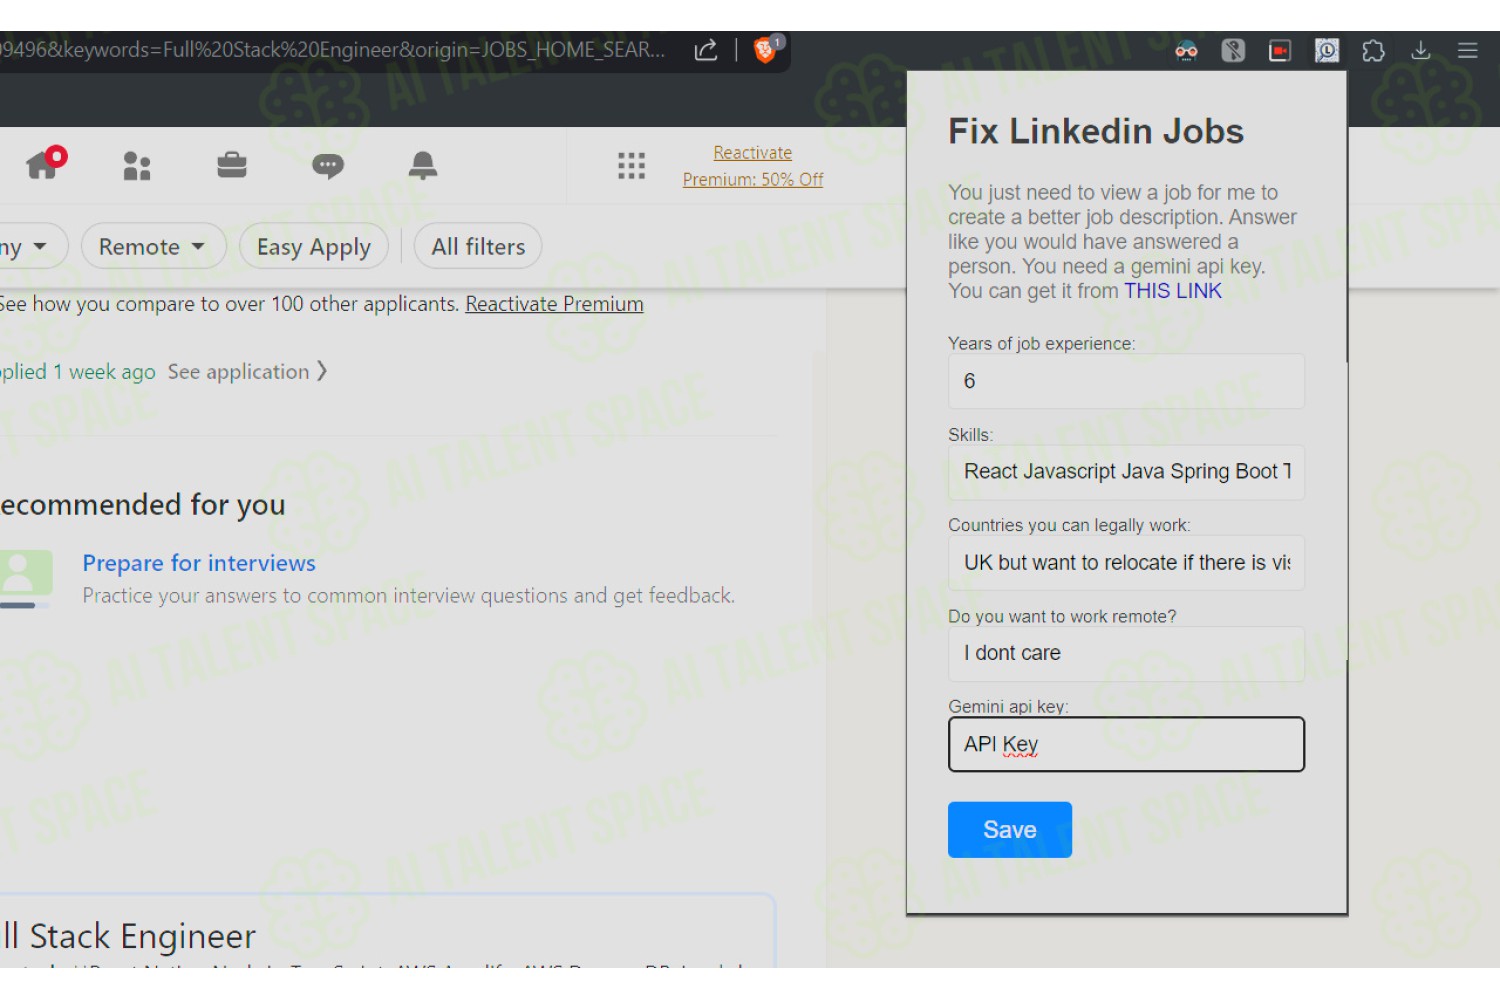Open browser downloads icon
1500x1000 pixels.
[x=1421, y=51]
